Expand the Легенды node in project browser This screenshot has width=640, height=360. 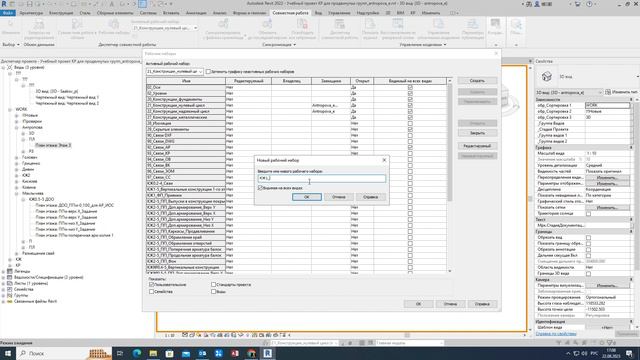click(x=3, y=271)
